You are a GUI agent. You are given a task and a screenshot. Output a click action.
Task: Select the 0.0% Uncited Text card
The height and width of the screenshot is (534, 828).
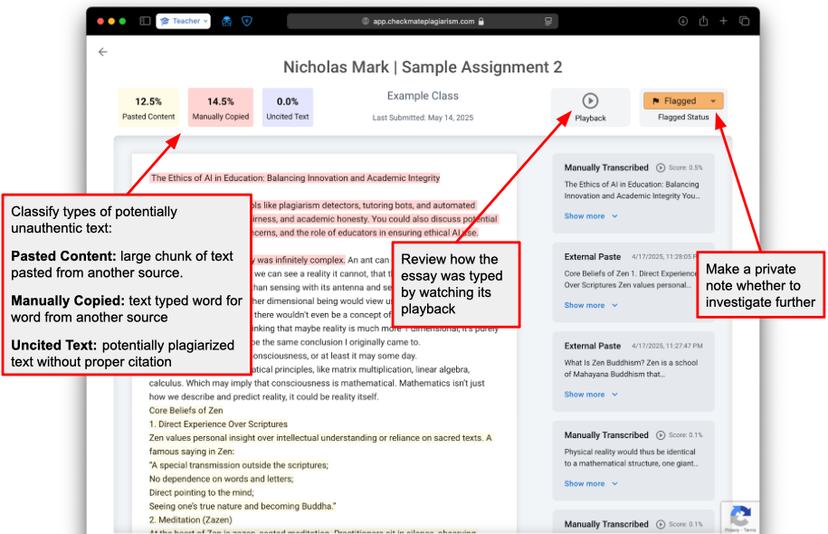coord(287,107)
